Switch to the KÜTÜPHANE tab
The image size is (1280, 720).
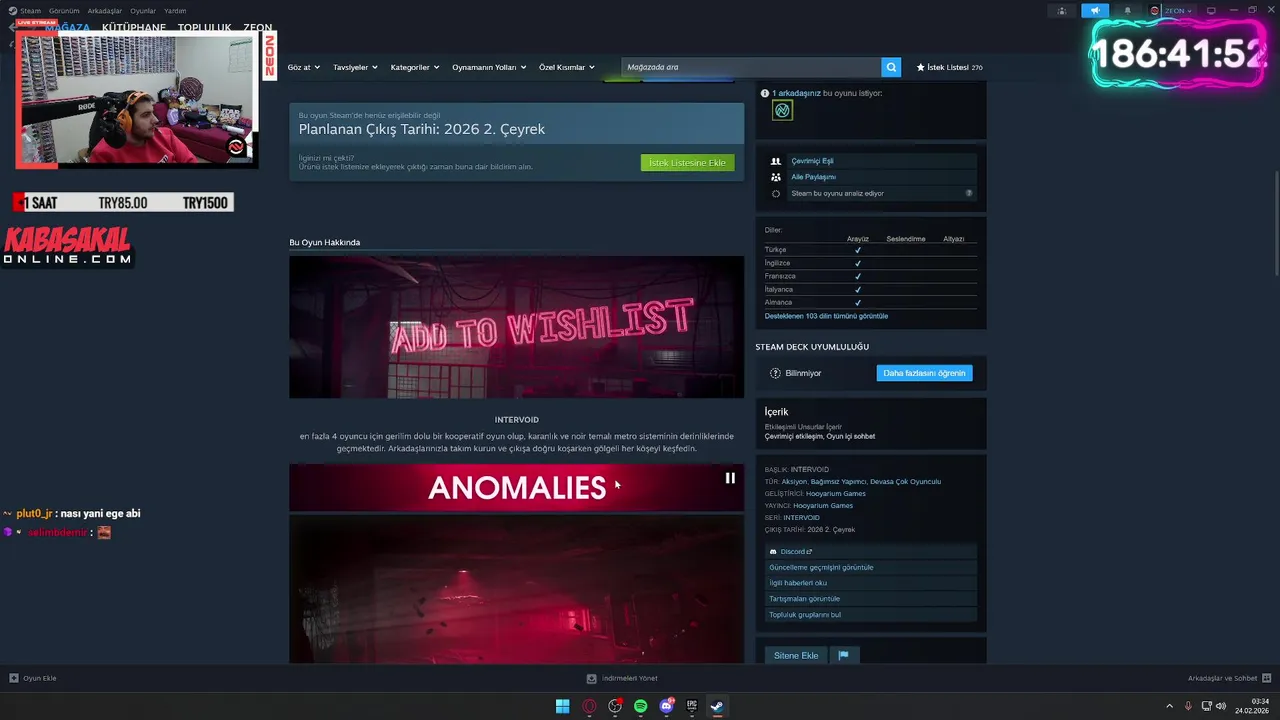click(x=134, y=28)
